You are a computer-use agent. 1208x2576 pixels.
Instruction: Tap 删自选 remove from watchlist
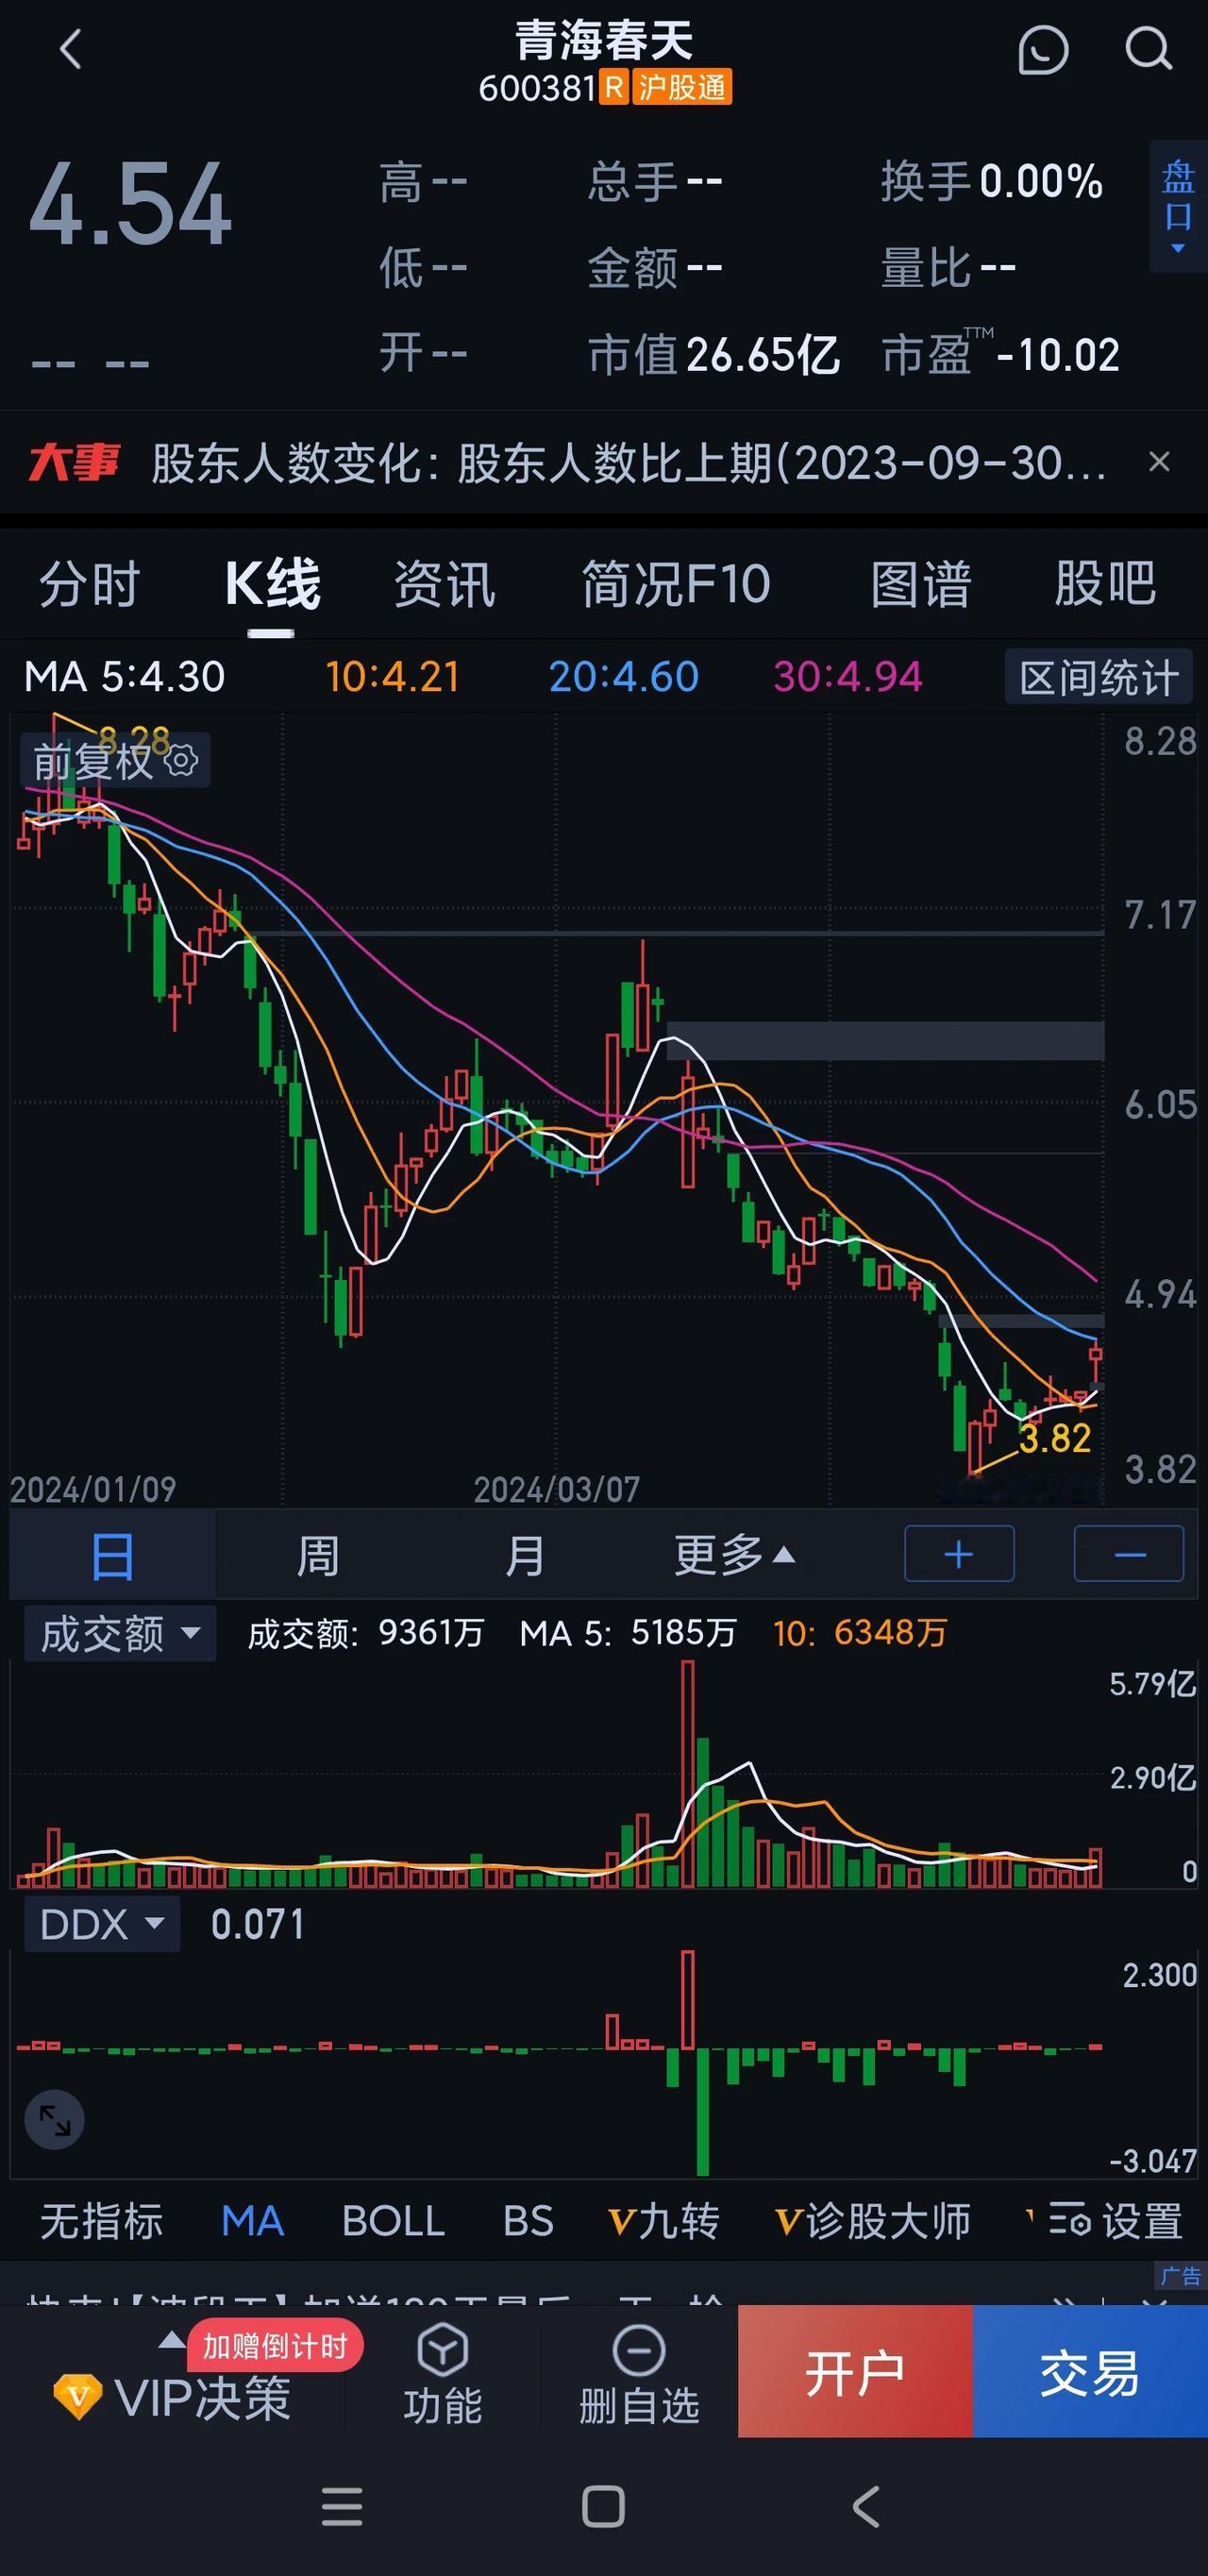pos(639,2376)
